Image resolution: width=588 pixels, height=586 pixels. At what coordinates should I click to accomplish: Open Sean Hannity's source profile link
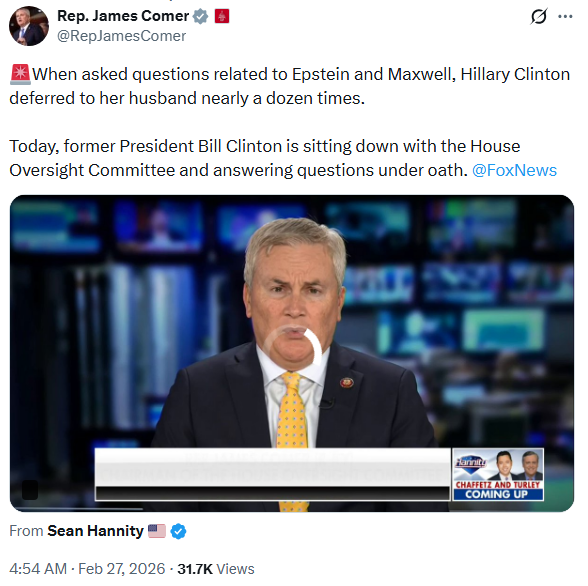click(95, 531)
